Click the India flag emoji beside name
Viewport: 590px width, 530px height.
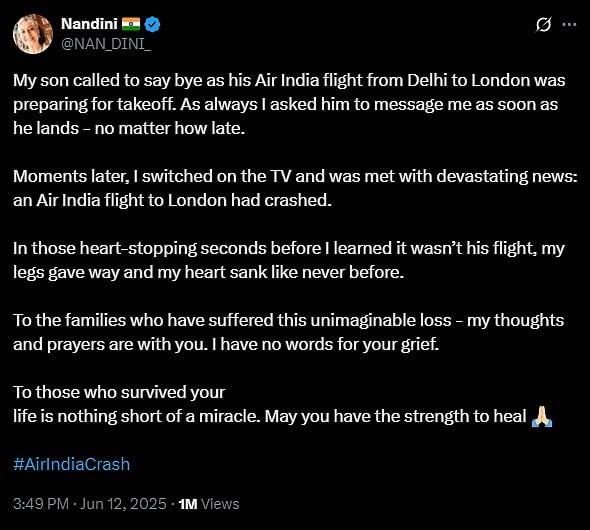131,24
